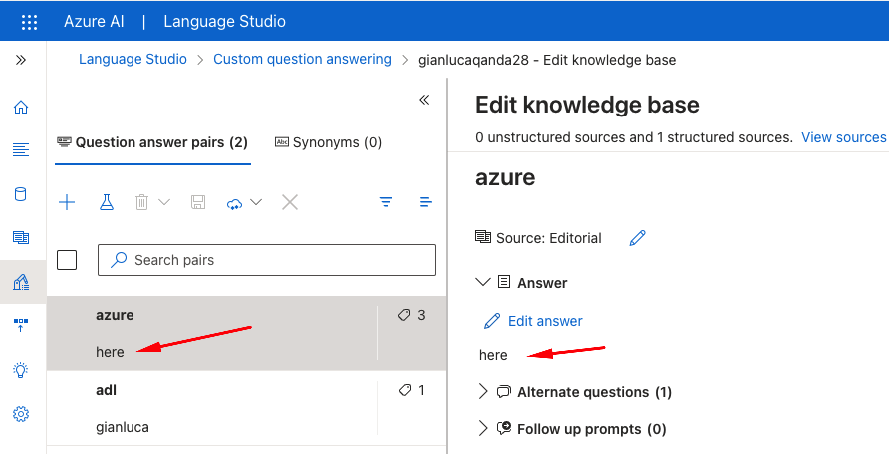Viewport: 889px width, 454px height.
Task: Open the filter icon in pairs toolbar
Action: click(x=386, y=202)
